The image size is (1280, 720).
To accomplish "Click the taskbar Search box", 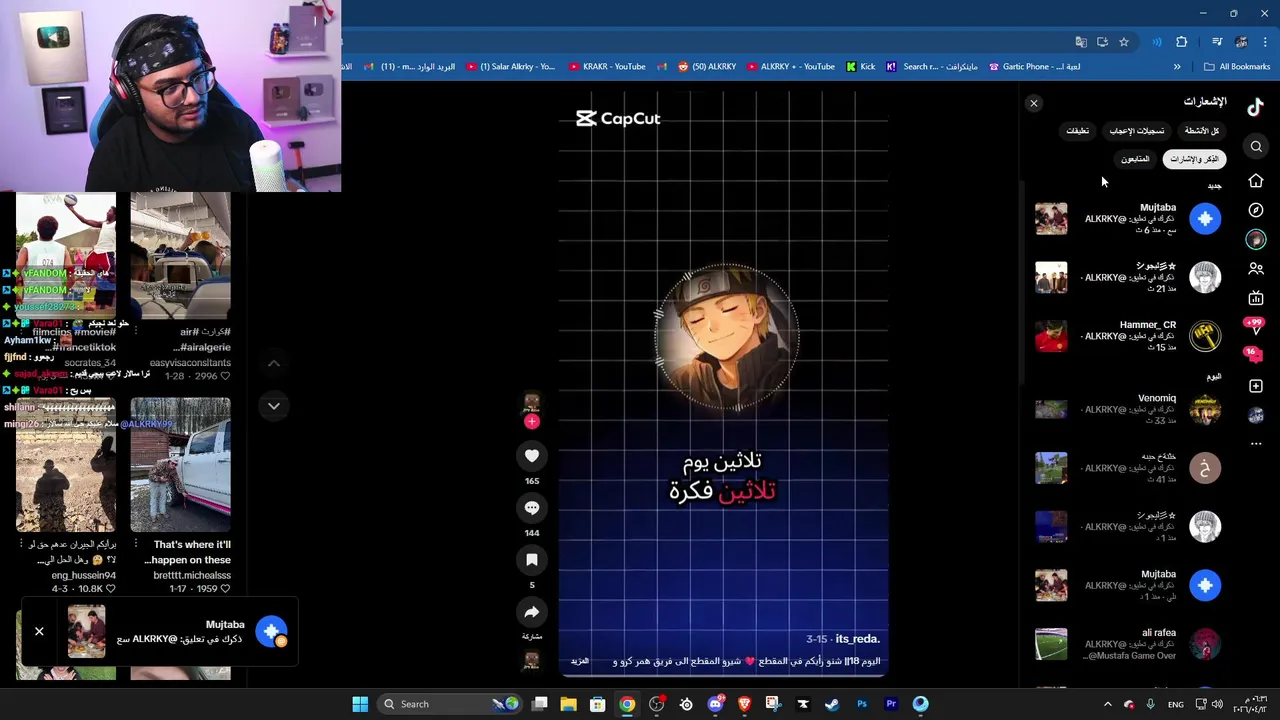I will [452, 704].
